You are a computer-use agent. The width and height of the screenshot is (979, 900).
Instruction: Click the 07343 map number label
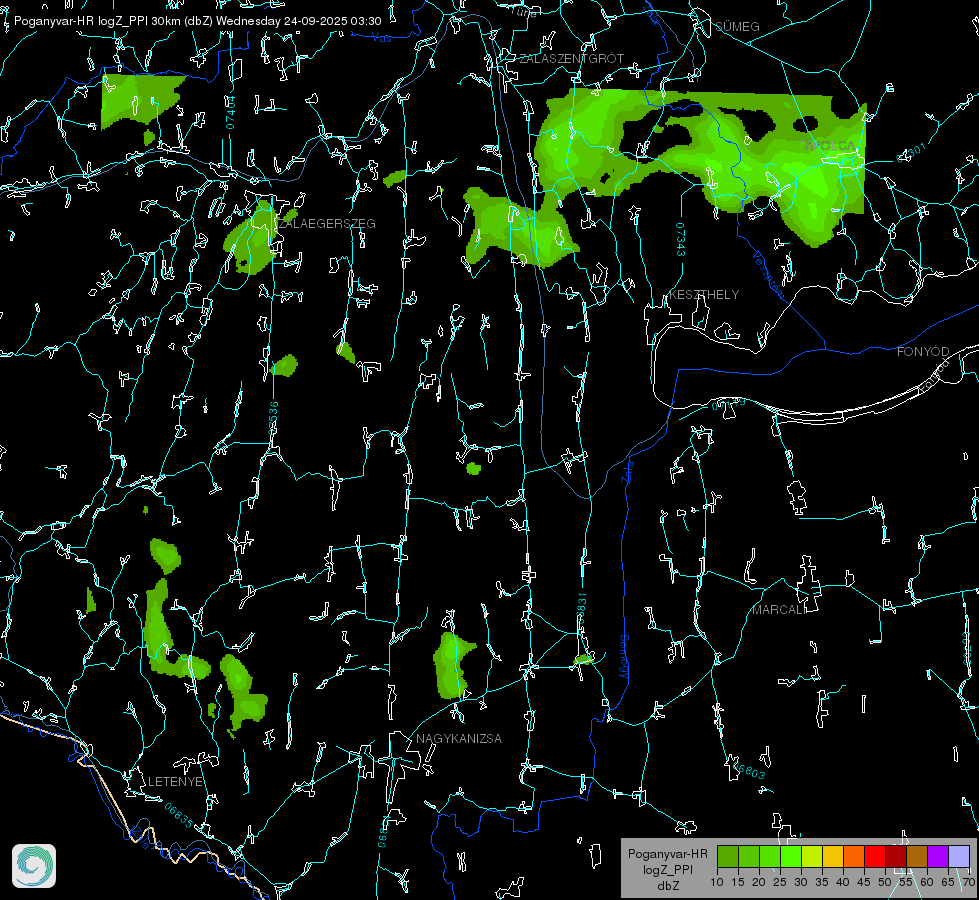pos(681,240)
